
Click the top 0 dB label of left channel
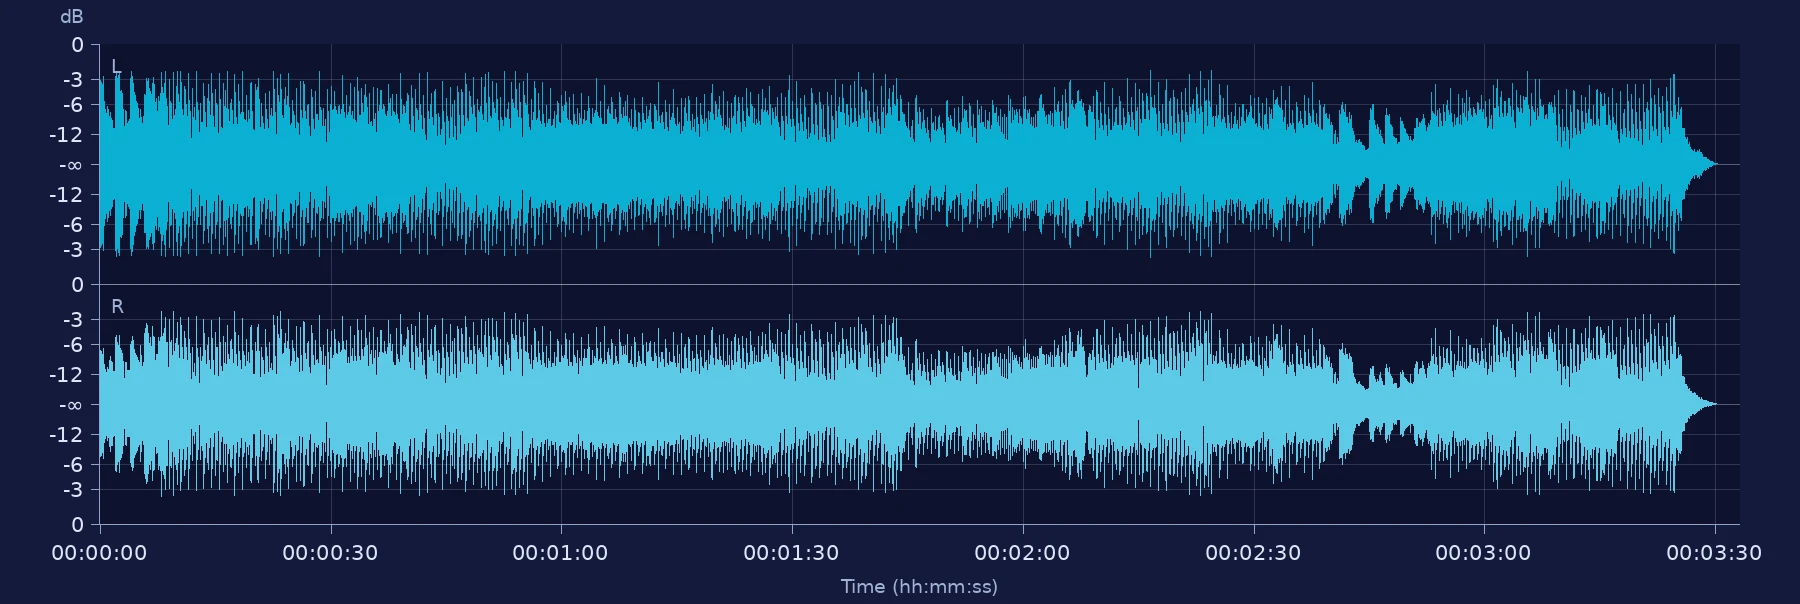pos(78,45)
